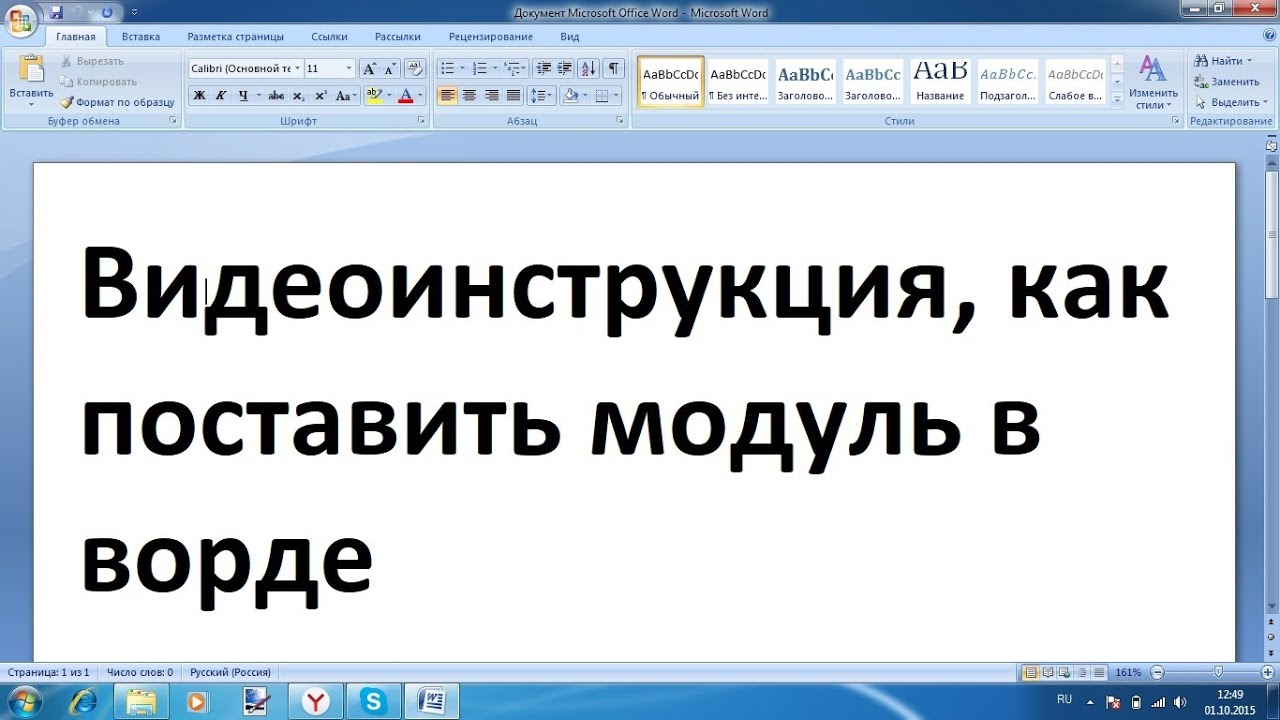Open Word help with question mark icon
This screenshot has width=1280, height=720.
pos(1269,36)
